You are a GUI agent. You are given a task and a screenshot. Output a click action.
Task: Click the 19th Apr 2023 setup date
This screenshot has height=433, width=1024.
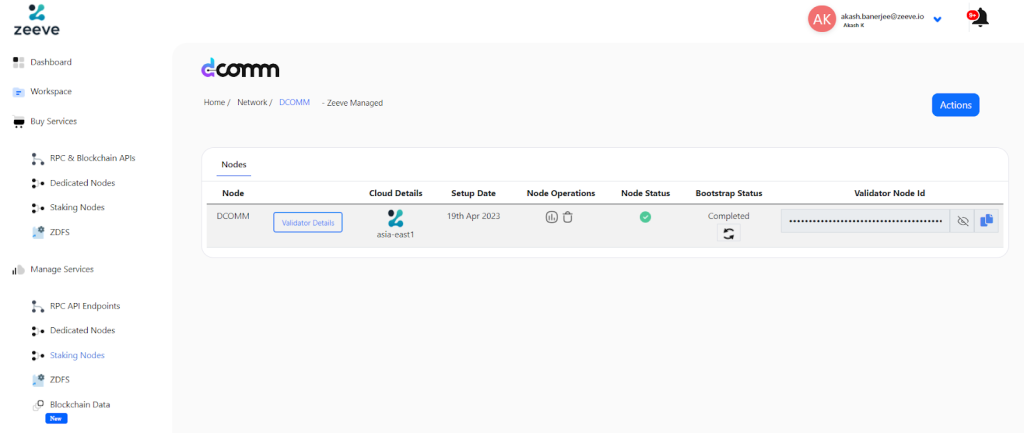473,216
